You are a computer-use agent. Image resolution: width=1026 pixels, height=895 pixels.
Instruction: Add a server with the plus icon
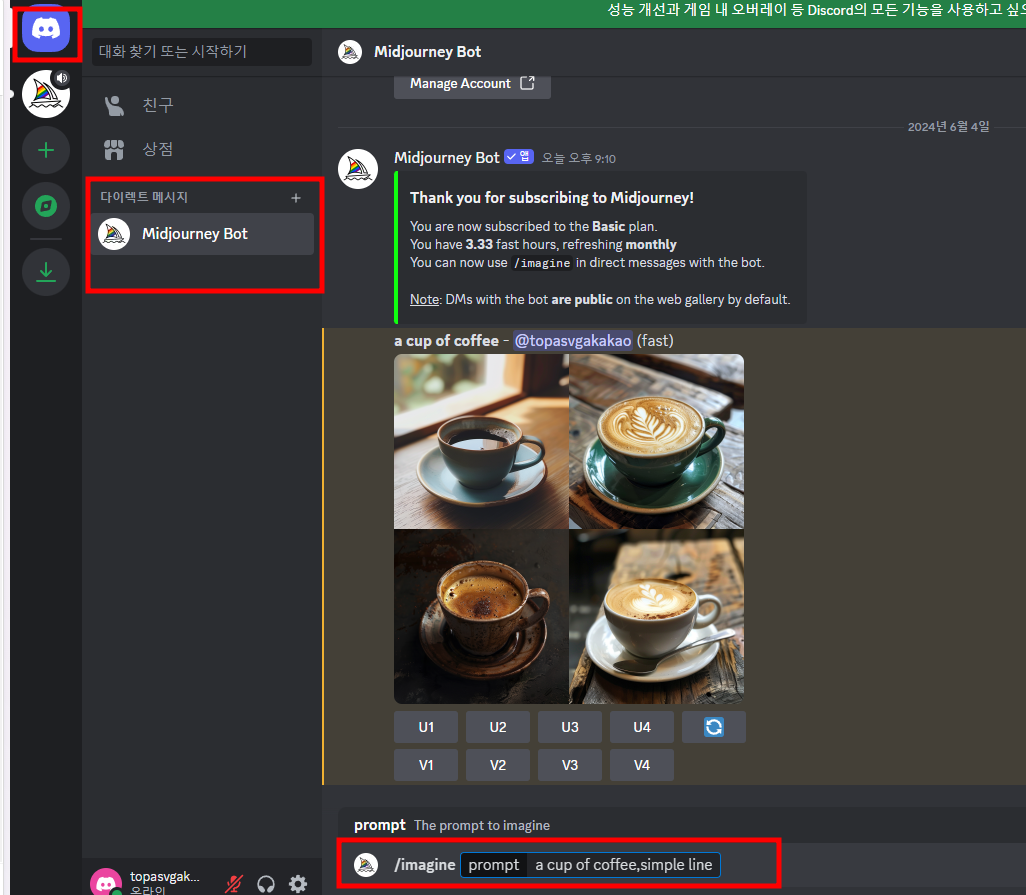pos(46,150)
